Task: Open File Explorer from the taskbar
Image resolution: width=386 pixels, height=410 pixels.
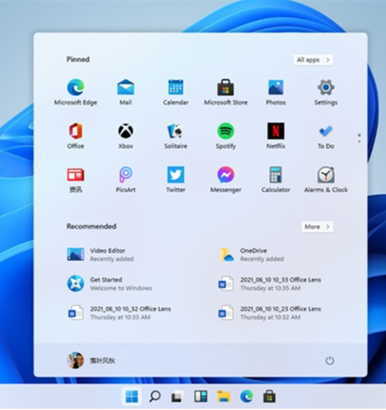Action: tap(224, 396)
